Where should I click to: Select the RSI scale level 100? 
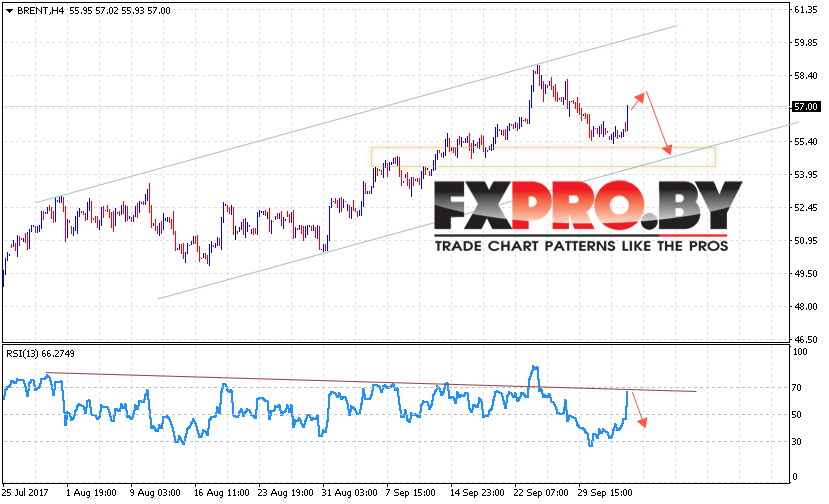(800, 352)
